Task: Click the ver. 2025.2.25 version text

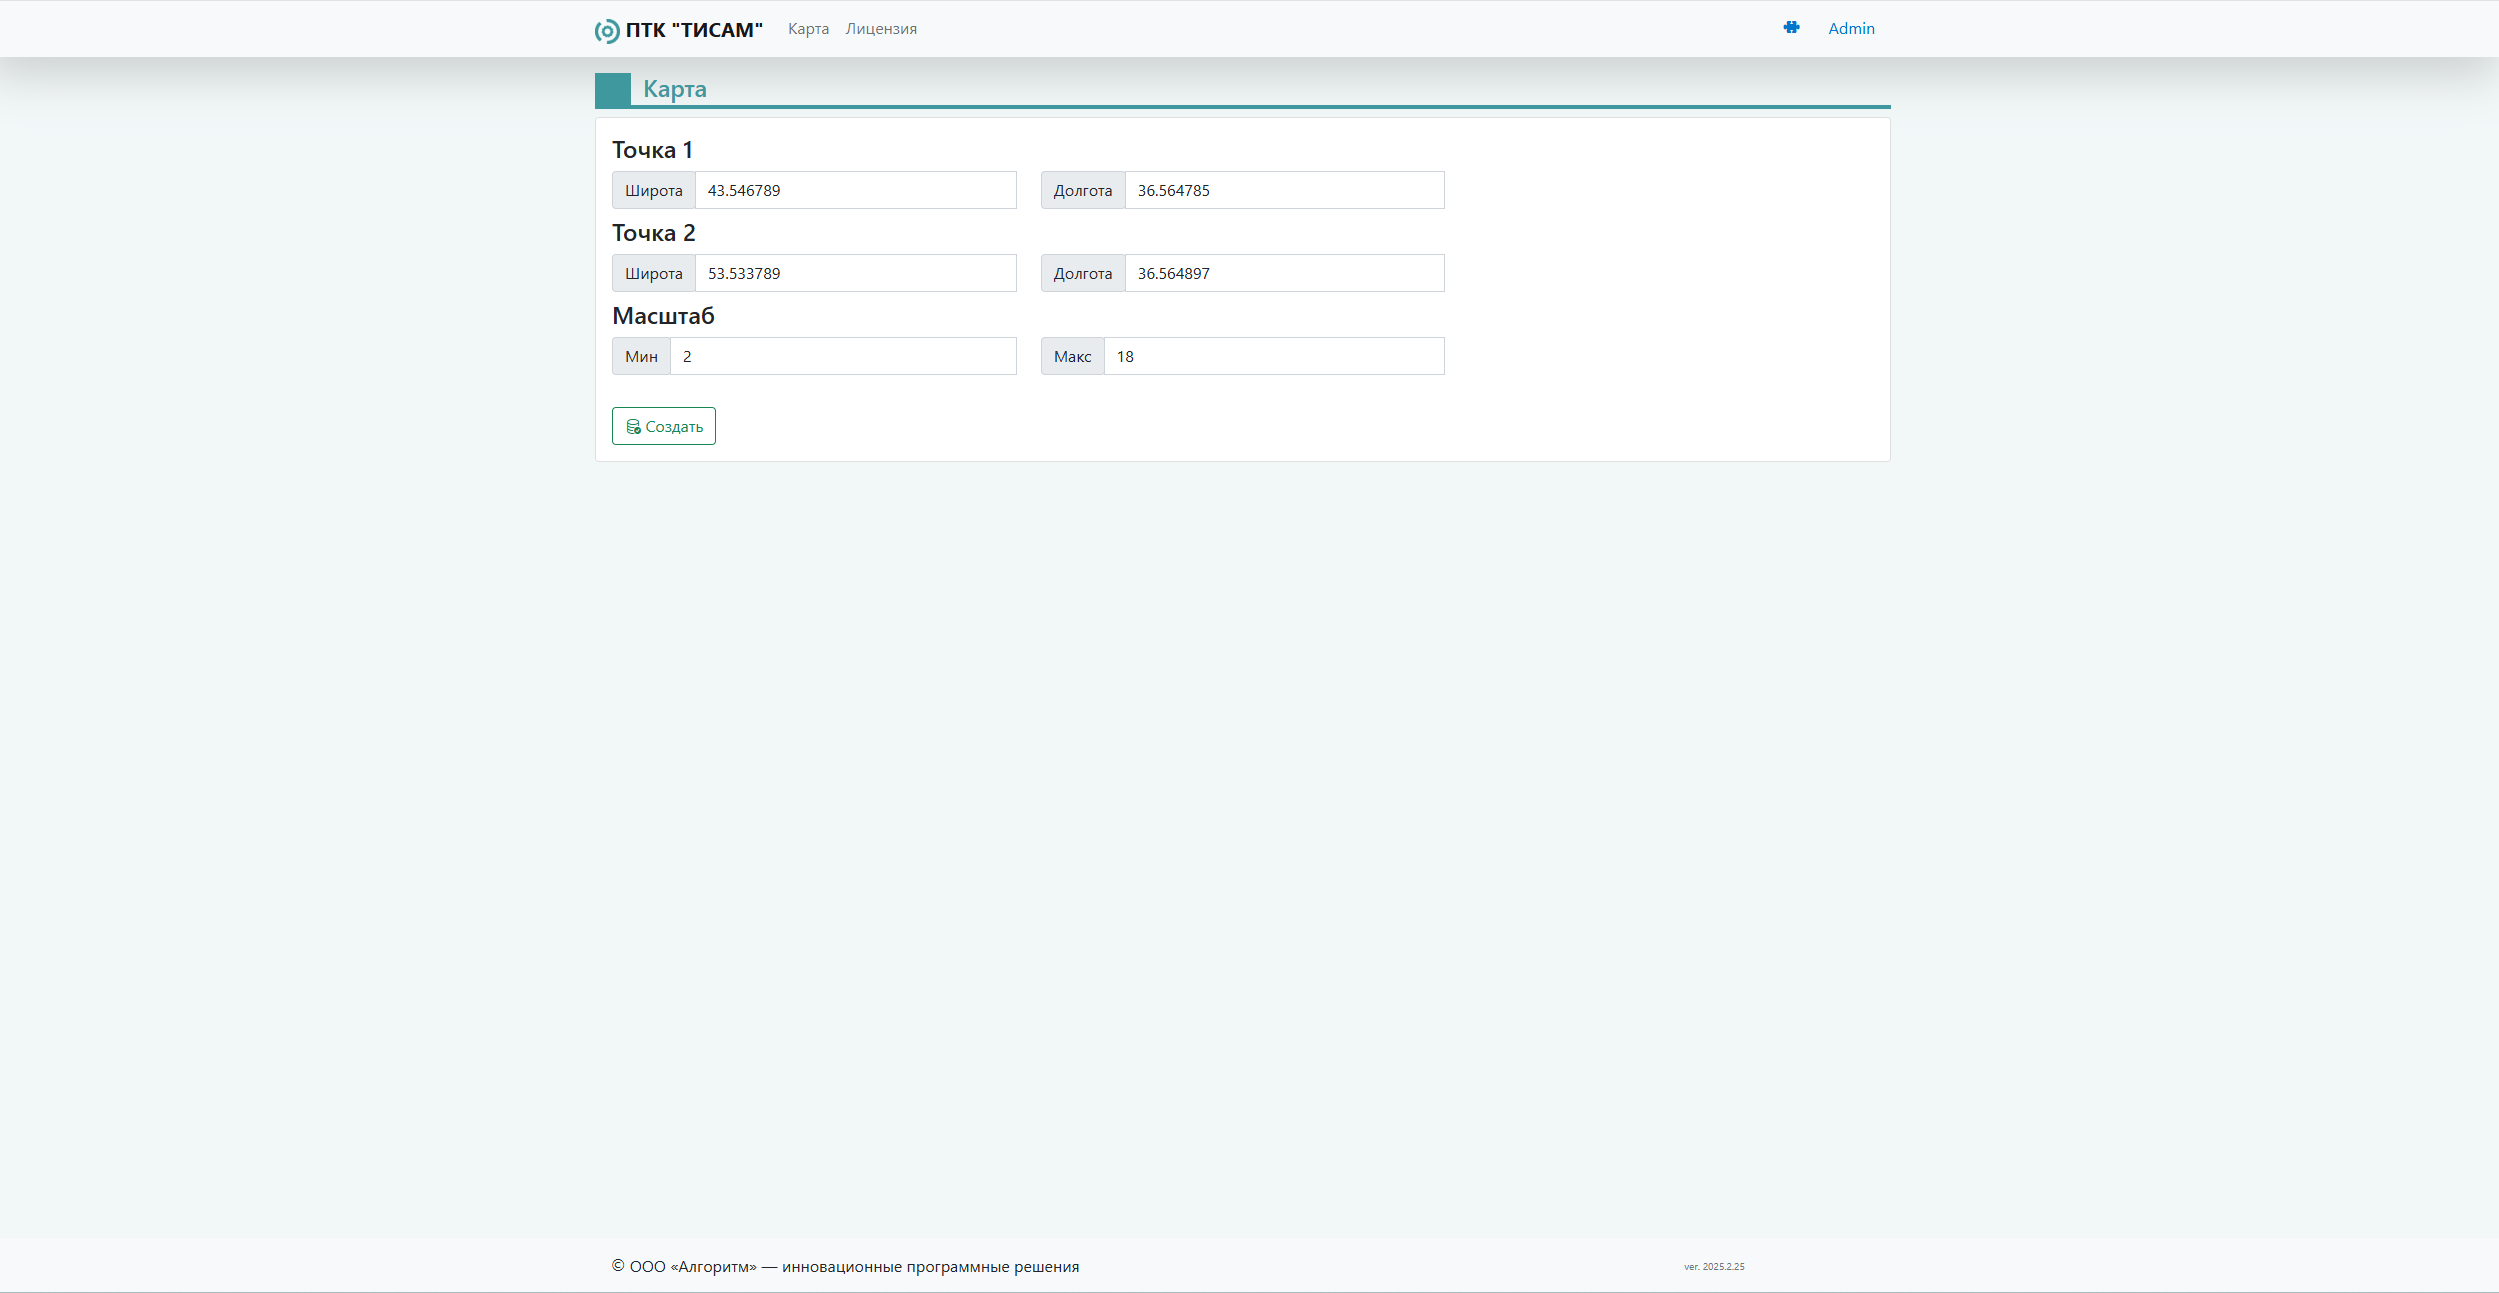Action: [x=1714, y=1267]
